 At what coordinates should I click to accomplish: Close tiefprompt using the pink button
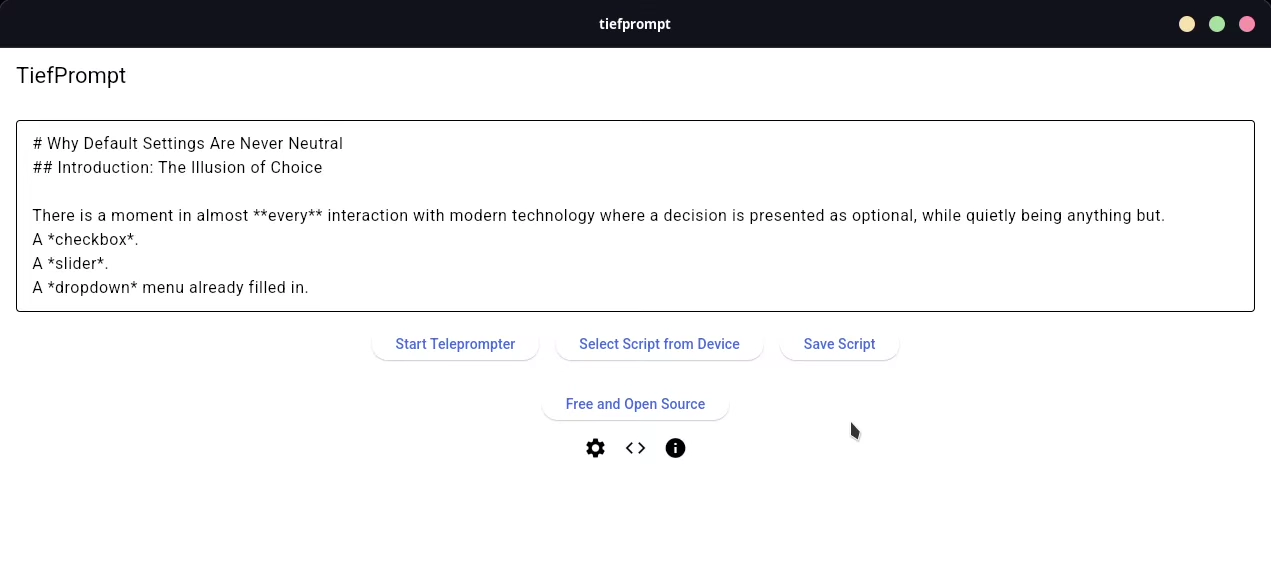(x=1247, y=24)
